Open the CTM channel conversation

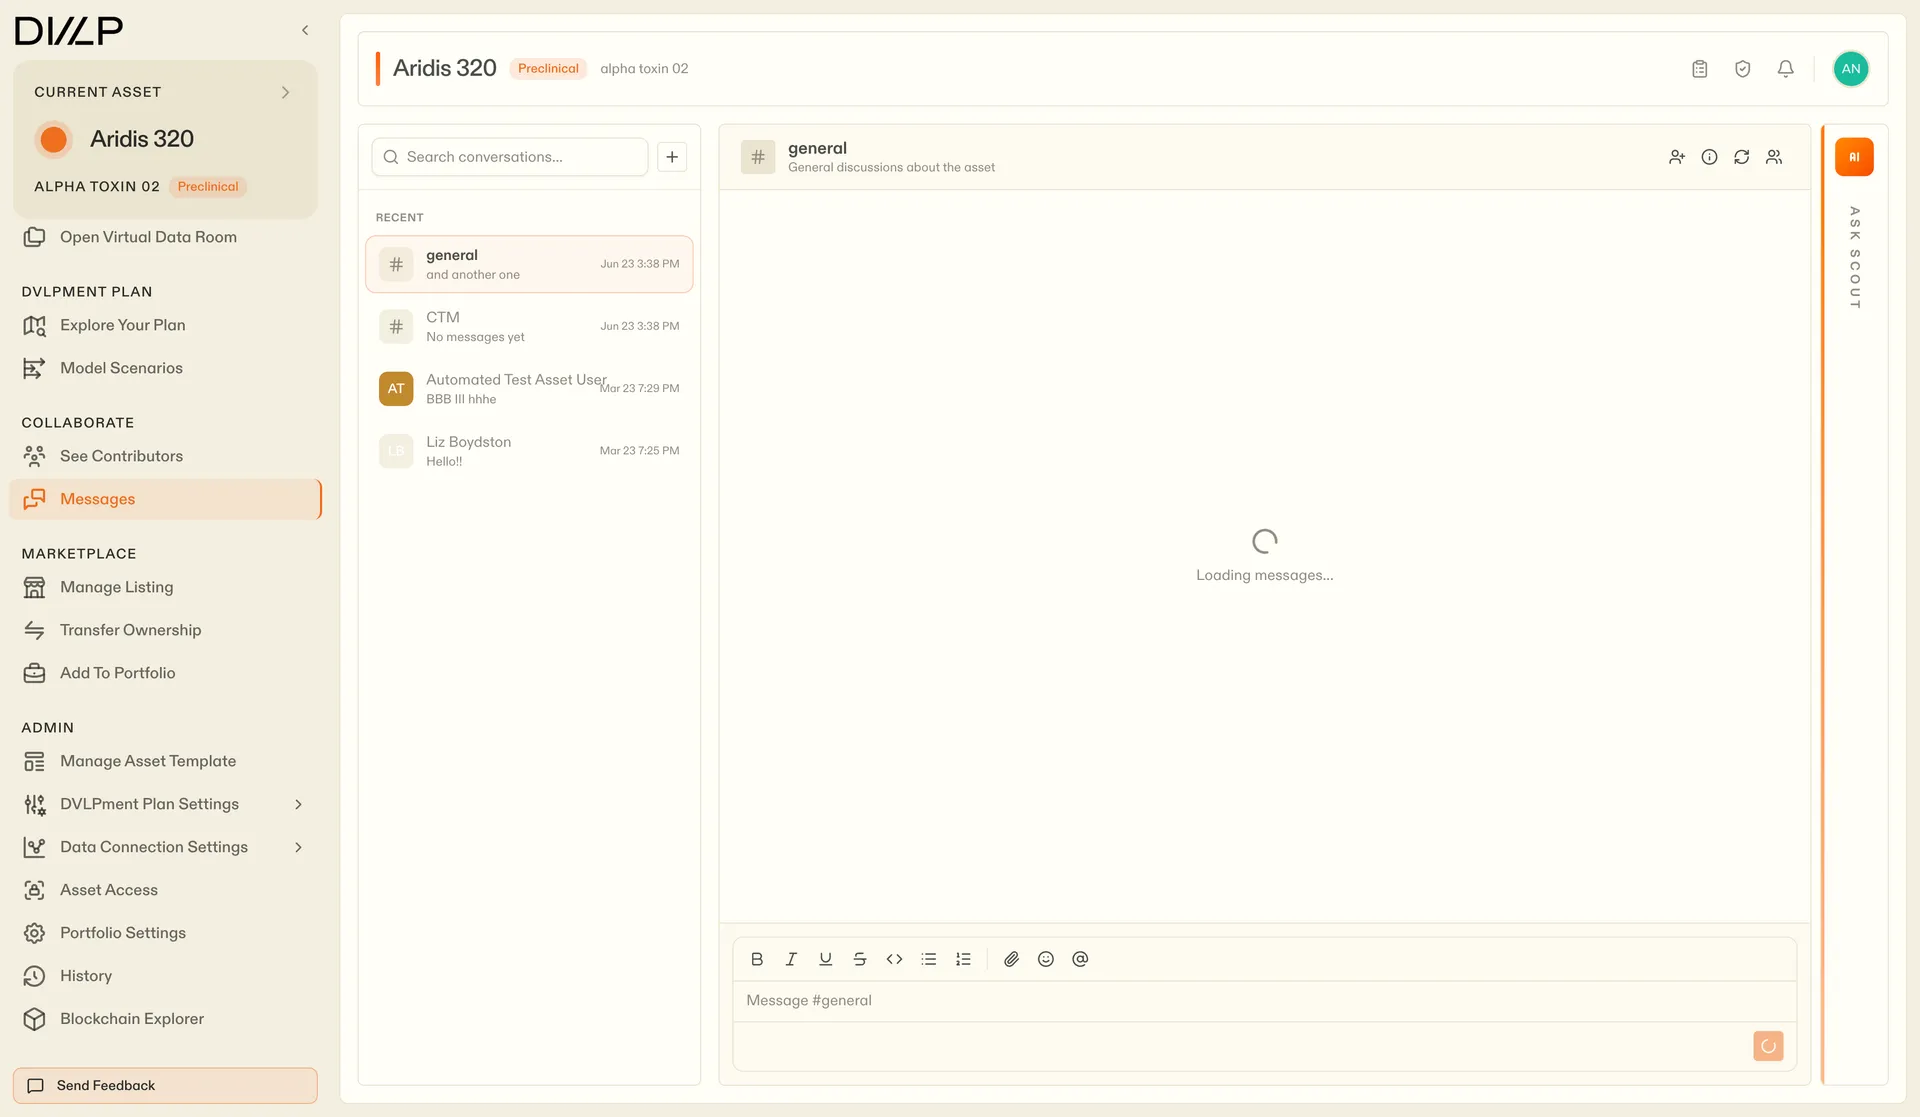coord(529,326)
